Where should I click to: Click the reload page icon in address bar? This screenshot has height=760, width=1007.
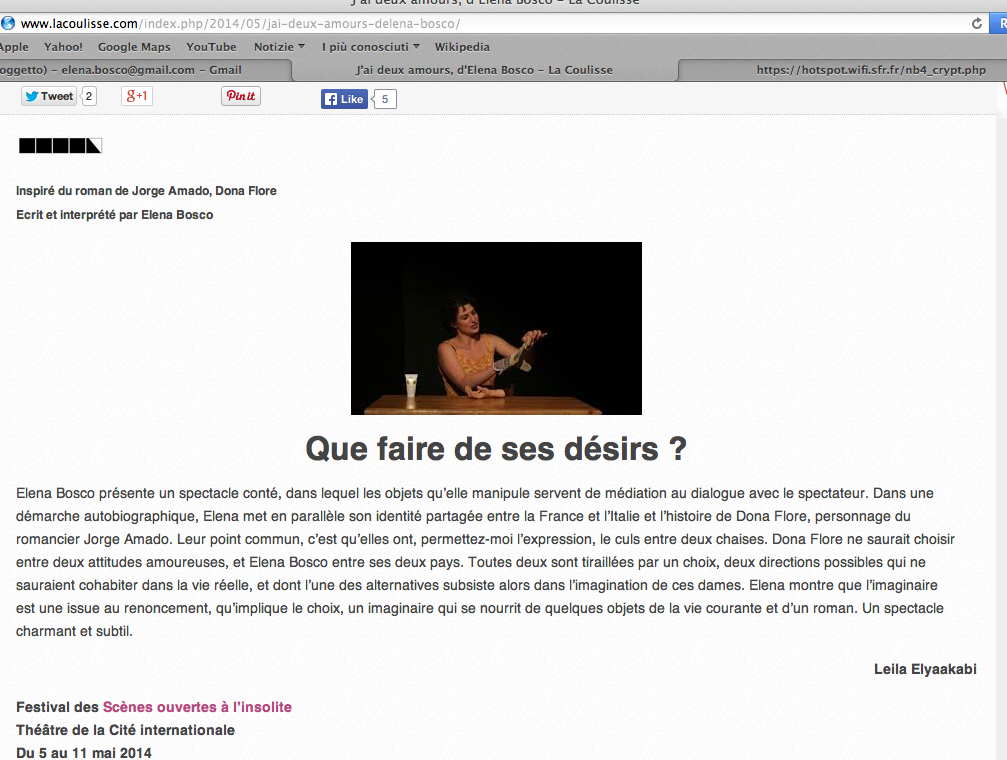point(977,23)
